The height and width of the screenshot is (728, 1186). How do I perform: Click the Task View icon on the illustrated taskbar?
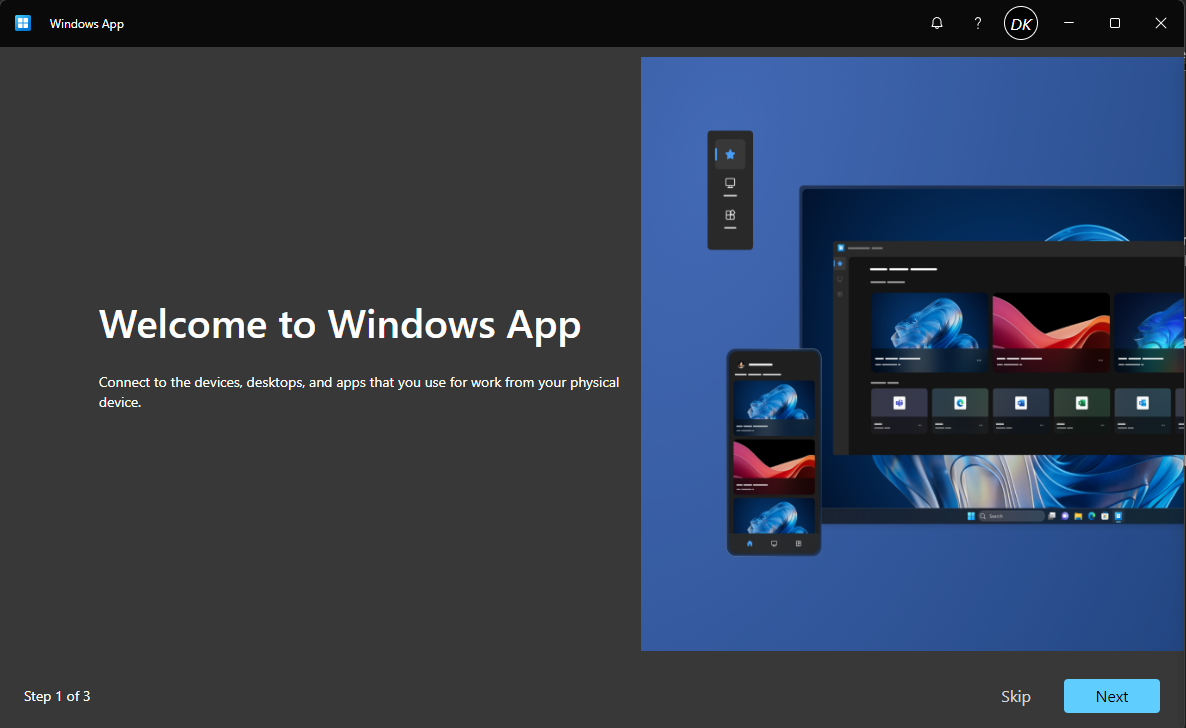(x=1052, y=516)
